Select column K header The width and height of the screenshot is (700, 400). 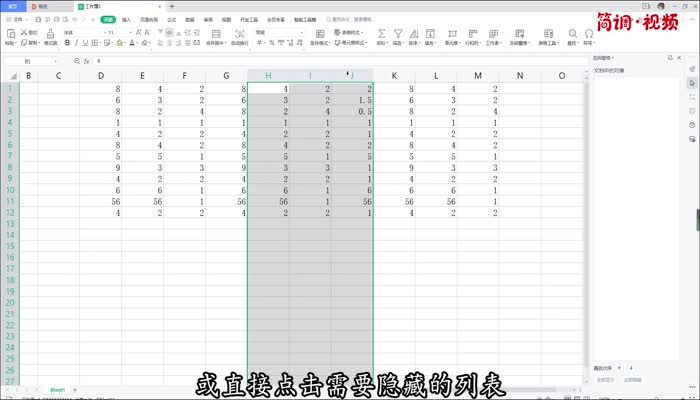394,76
